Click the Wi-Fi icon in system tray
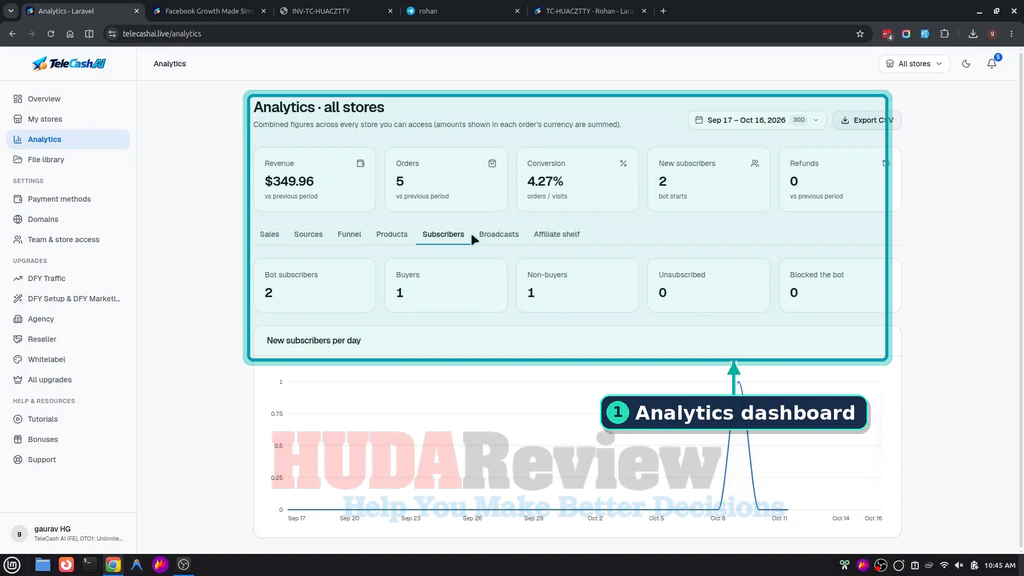This screenshot has height=576, width=1024. tap(944, 566)
